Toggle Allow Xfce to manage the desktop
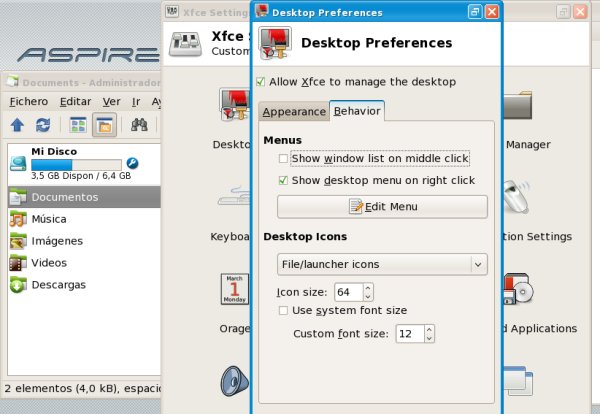600x414 pixels. pos(262,82)
